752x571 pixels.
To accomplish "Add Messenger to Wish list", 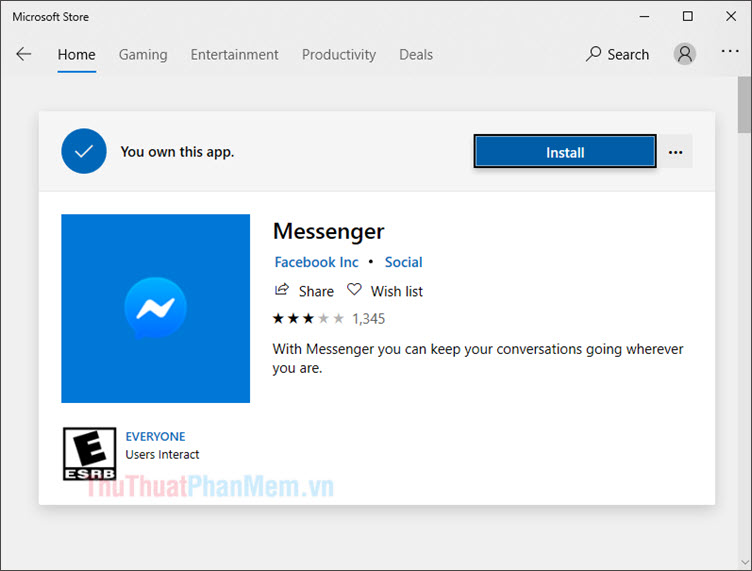I will coord(385,291).
